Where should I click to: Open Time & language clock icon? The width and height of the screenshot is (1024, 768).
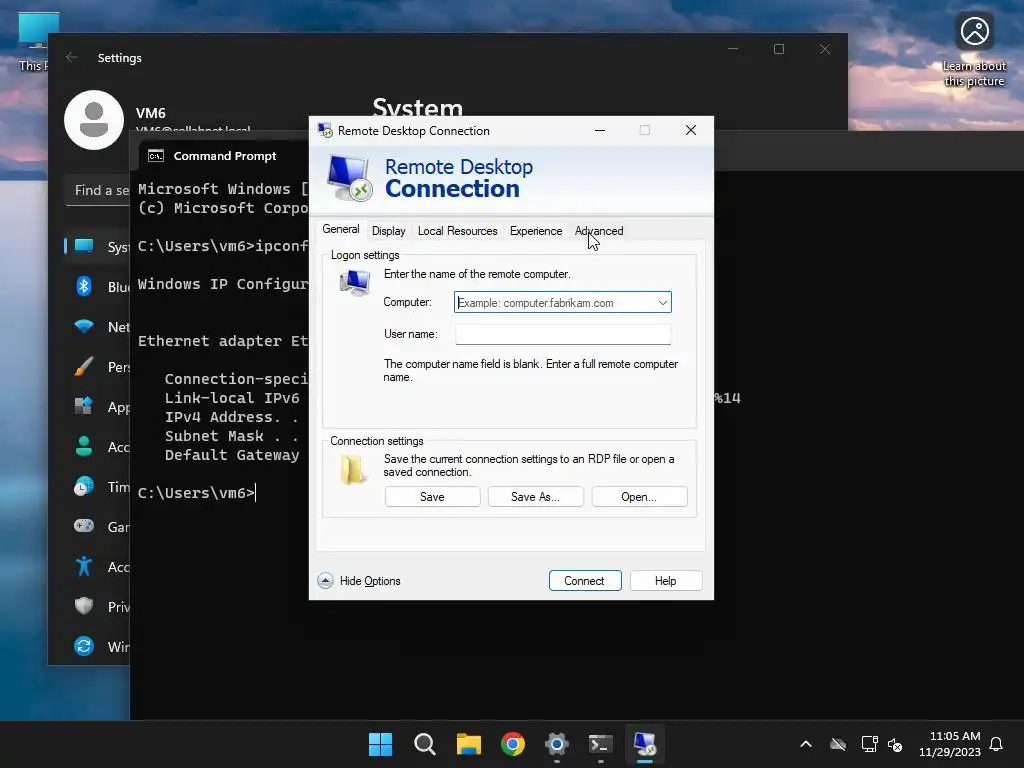pyautogui.click(x=84, y=487)
